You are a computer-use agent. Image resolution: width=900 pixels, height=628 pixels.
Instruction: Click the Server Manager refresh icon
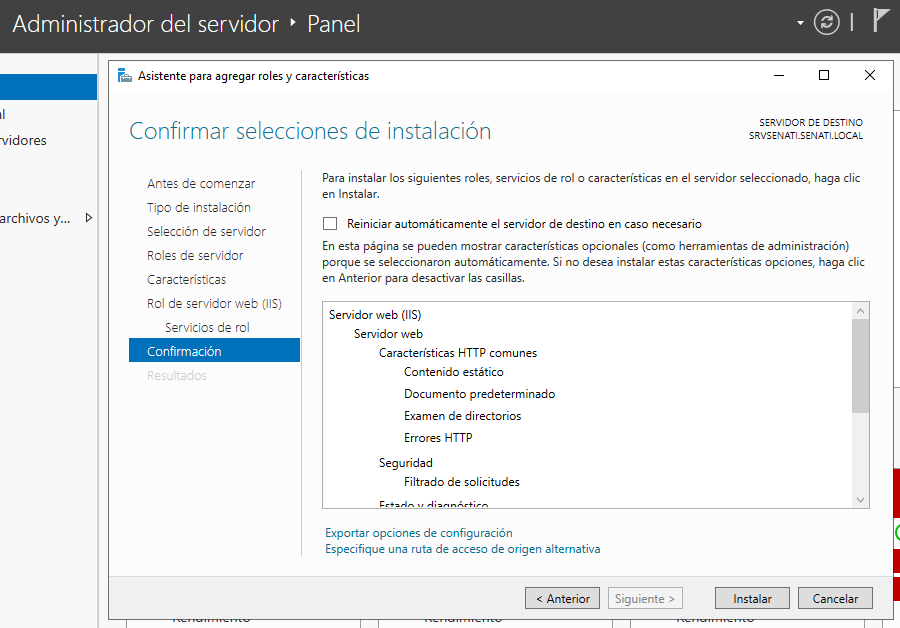[x=827, y=23]
